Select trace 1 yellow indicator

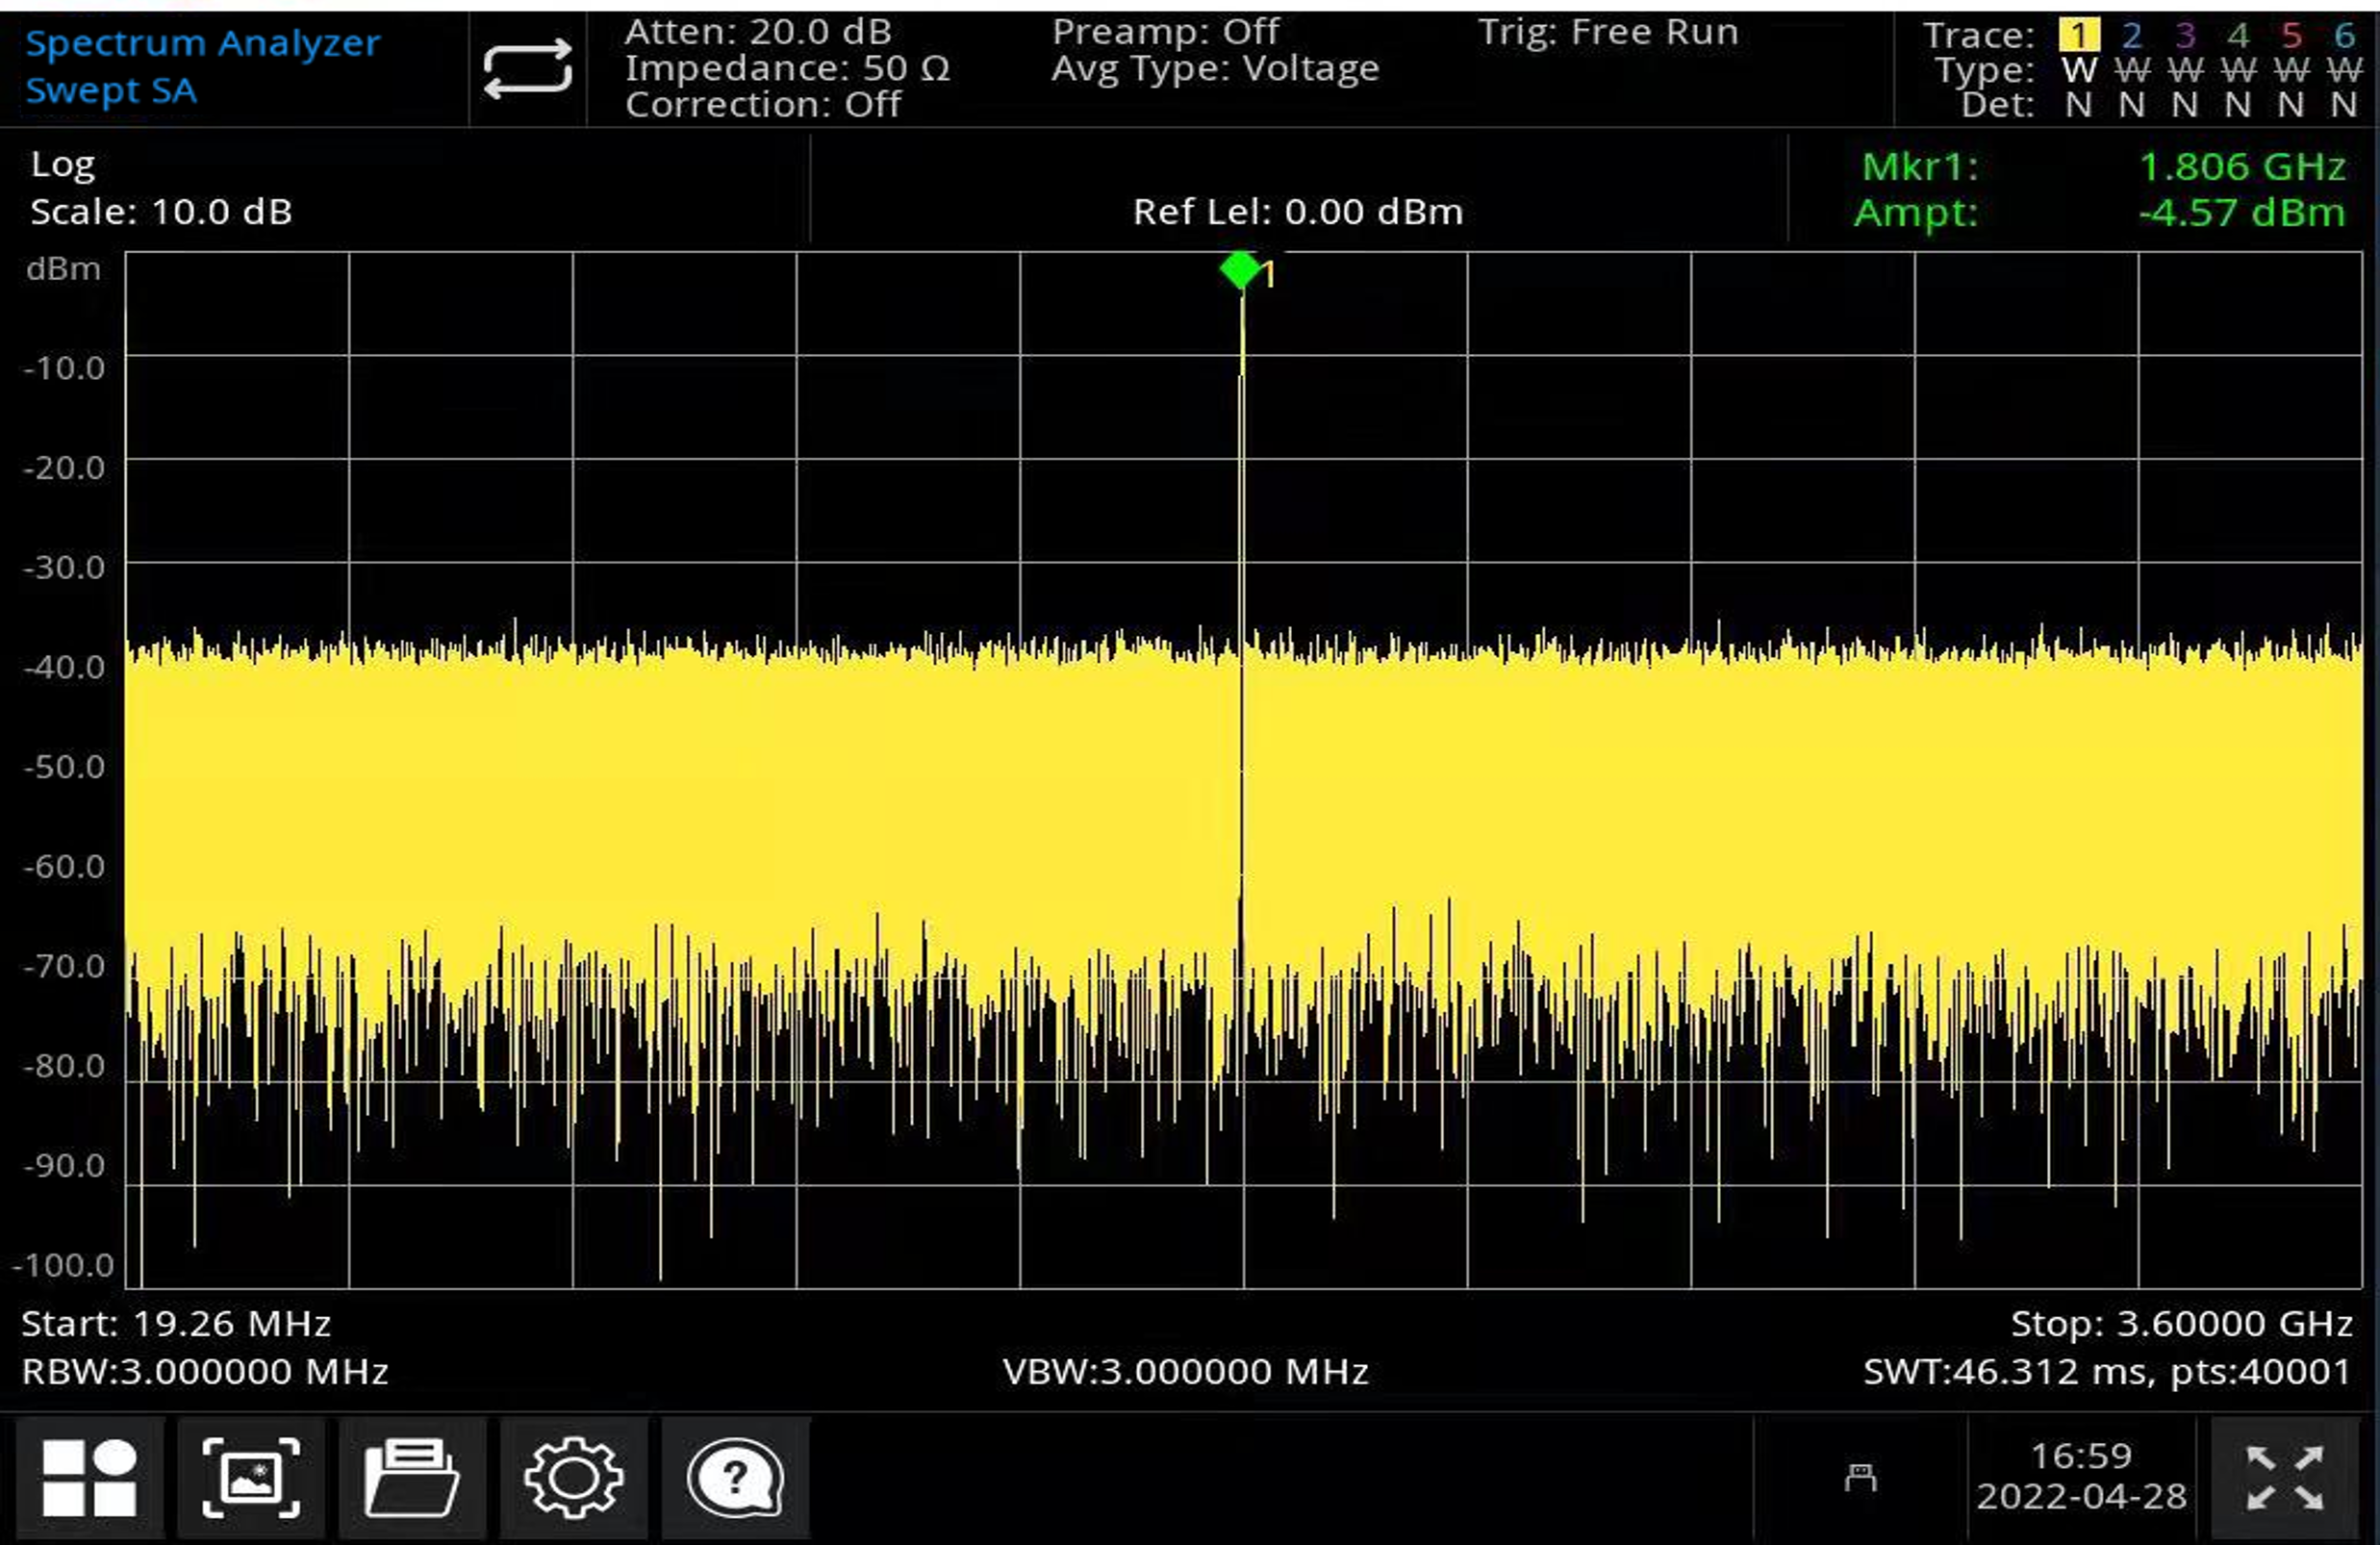tap(2079, 36)
